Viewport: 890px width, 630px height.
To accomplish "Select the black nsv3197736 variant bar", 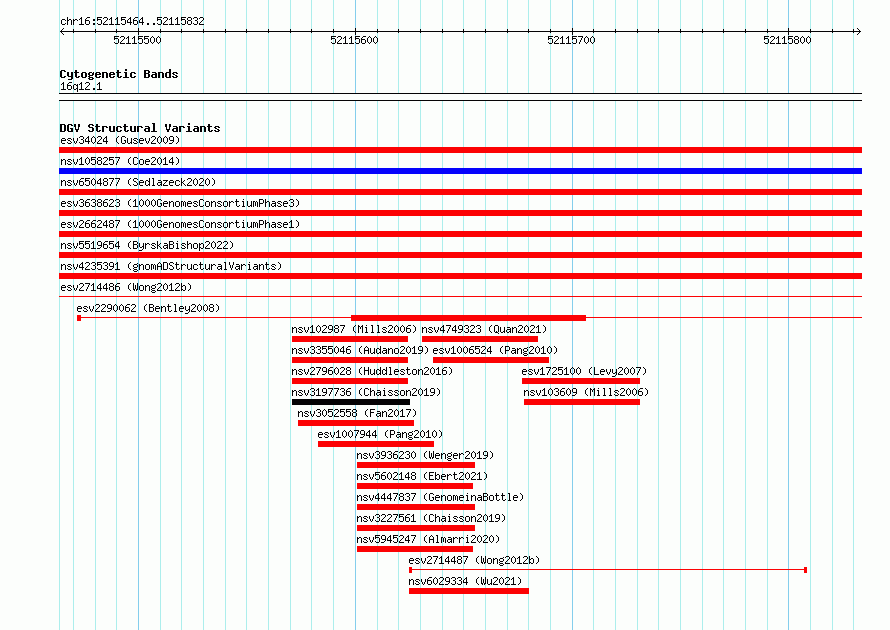I will click(x=351, y=402).
